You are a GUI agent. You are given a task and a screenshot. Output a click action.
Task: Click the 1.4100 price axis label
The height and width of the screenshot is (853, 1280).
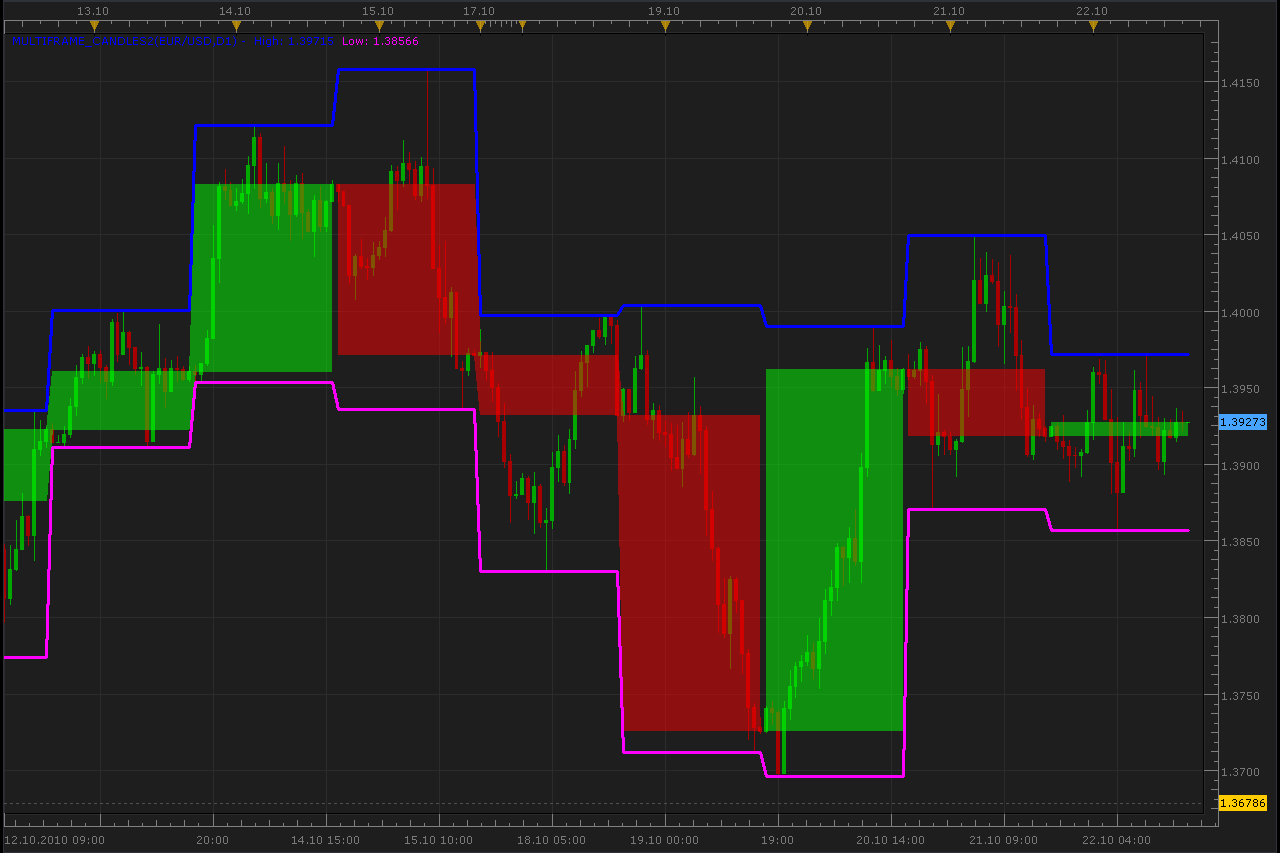[x=1241, y=160]
